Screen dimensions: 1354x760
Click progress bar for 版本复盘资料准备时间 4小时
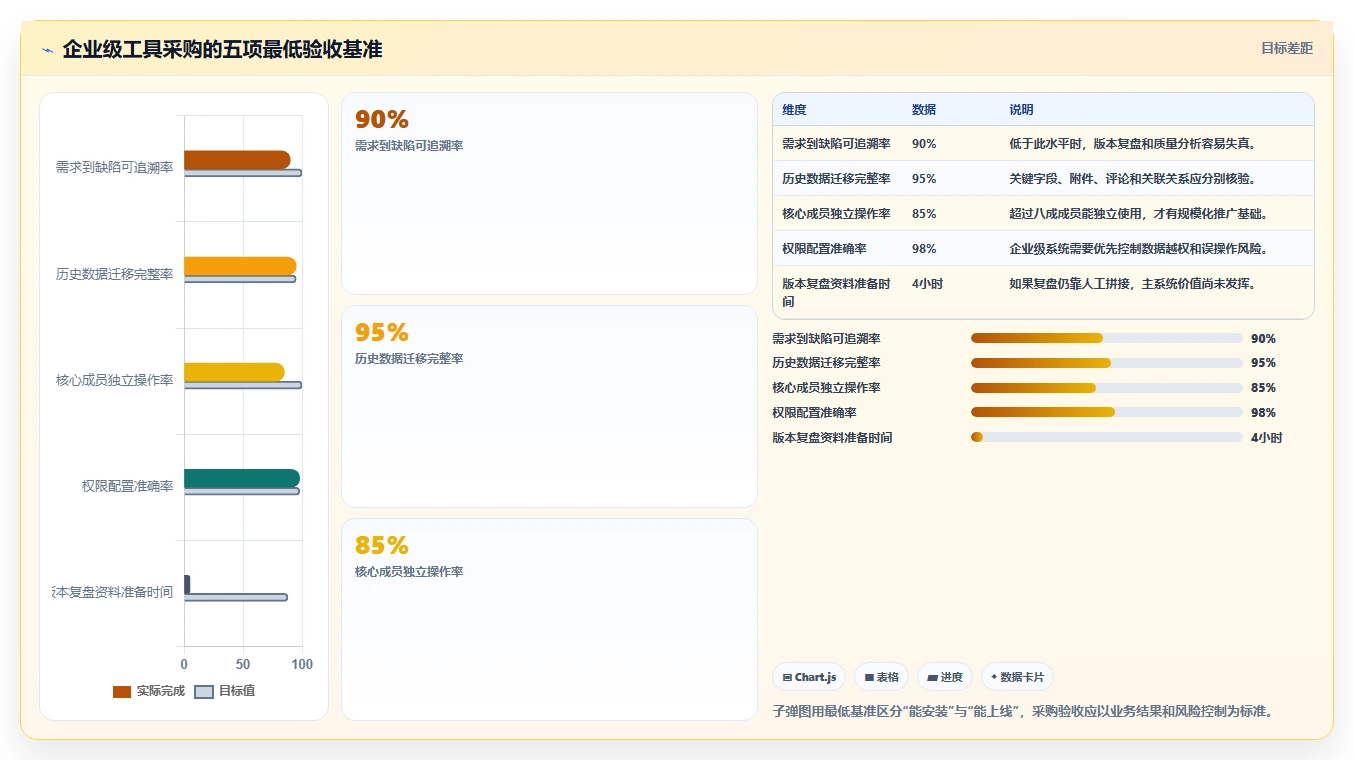tap(1106, 437)
